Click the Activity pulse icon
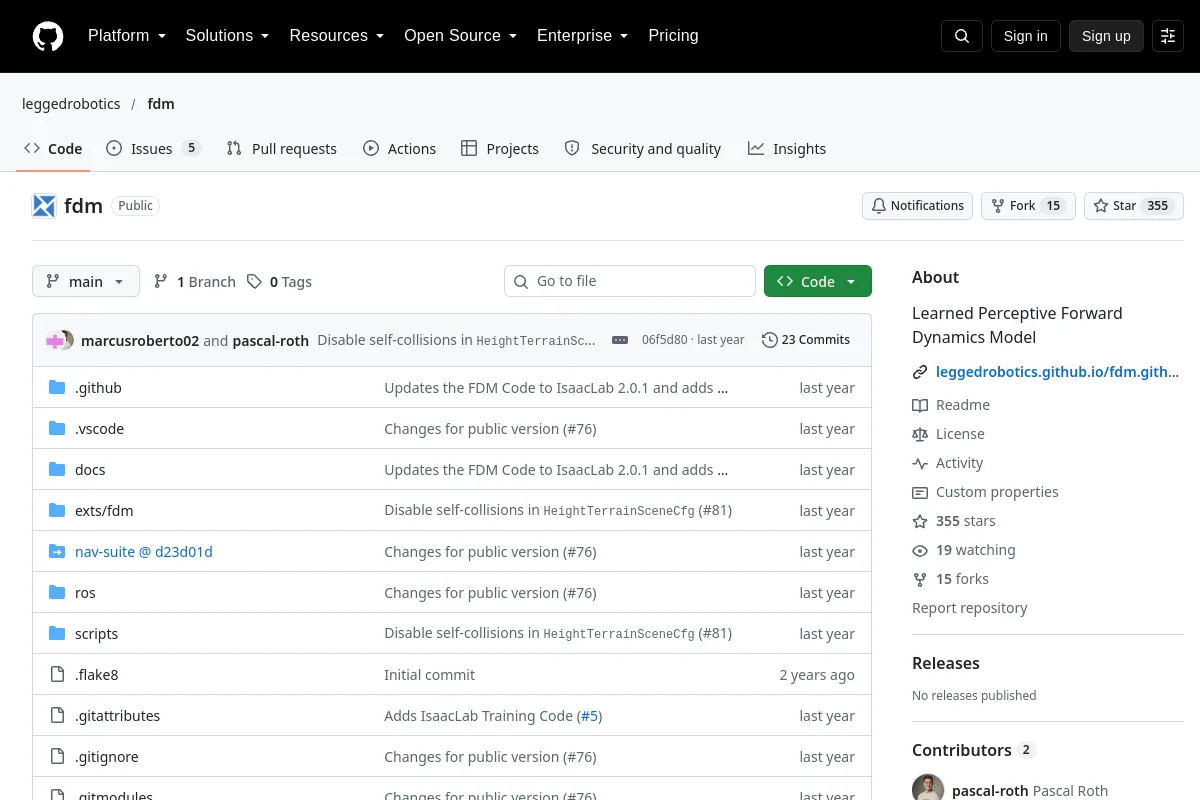1200x800 pixels. point(920,463)
